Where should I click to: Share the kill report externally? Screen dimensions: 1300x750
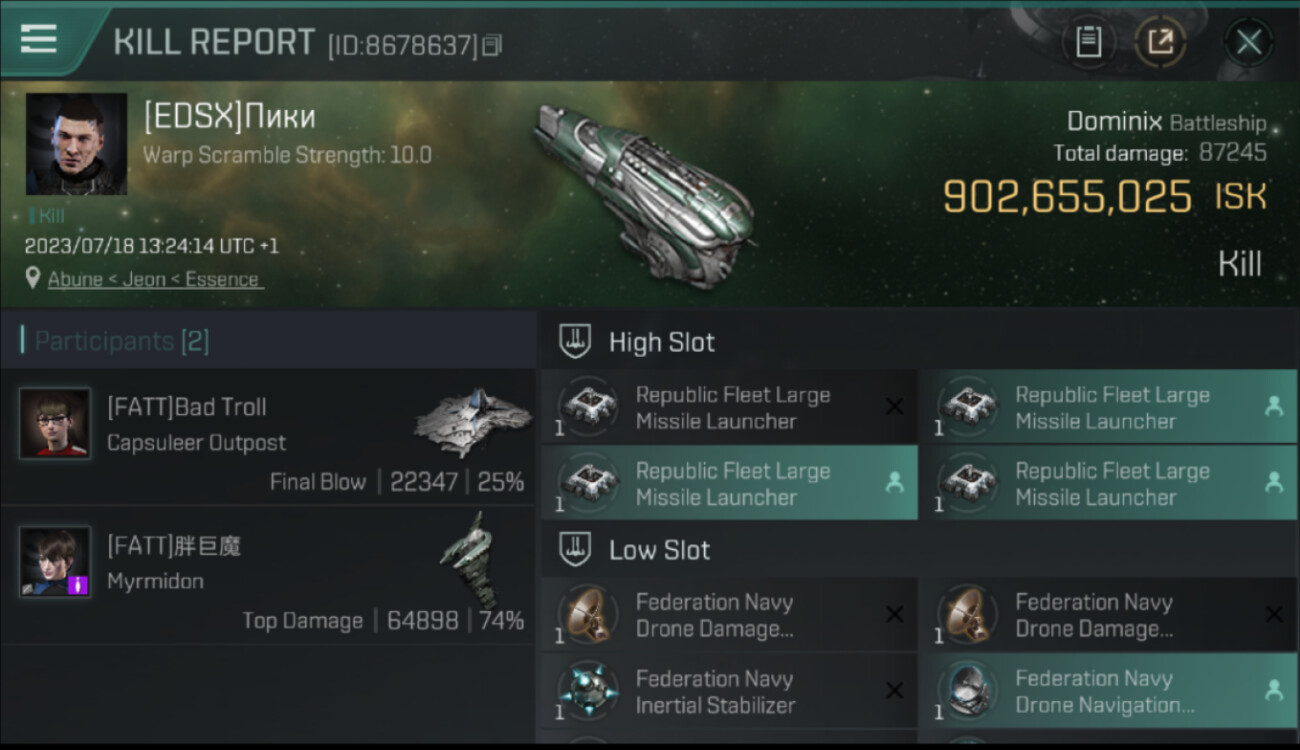pos(1160,42)
